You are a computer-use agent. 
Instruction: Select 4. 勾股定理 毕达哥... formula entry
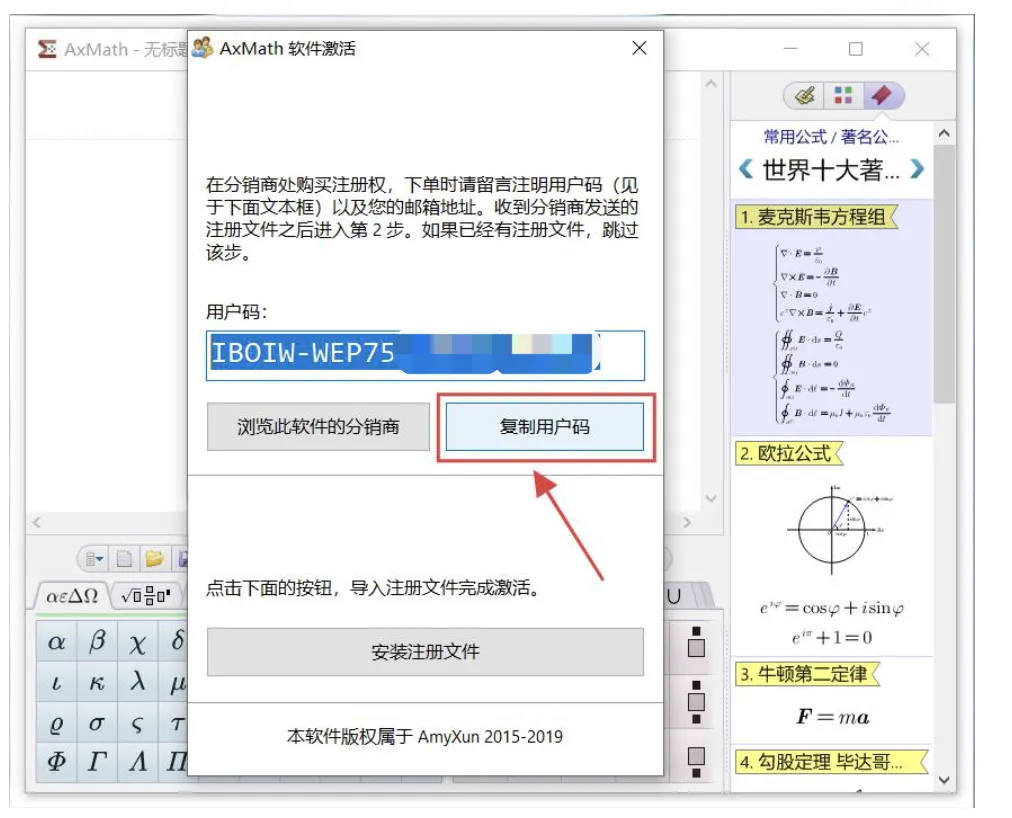[x=831, y=762]
